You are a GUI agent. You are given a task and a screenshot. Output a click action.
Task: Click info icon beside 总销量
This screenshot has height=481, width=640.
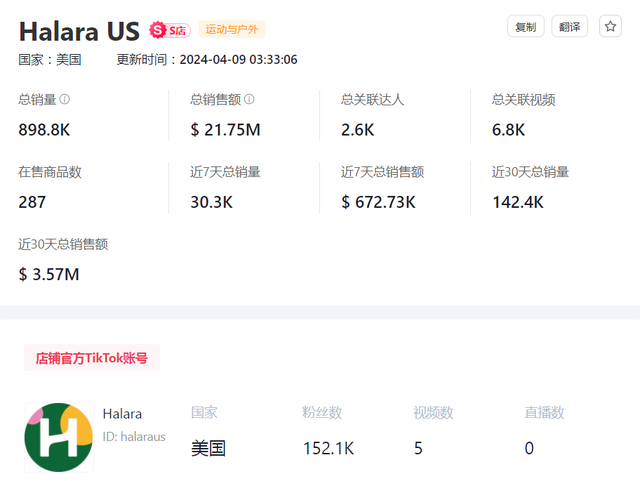coord(64,99)
